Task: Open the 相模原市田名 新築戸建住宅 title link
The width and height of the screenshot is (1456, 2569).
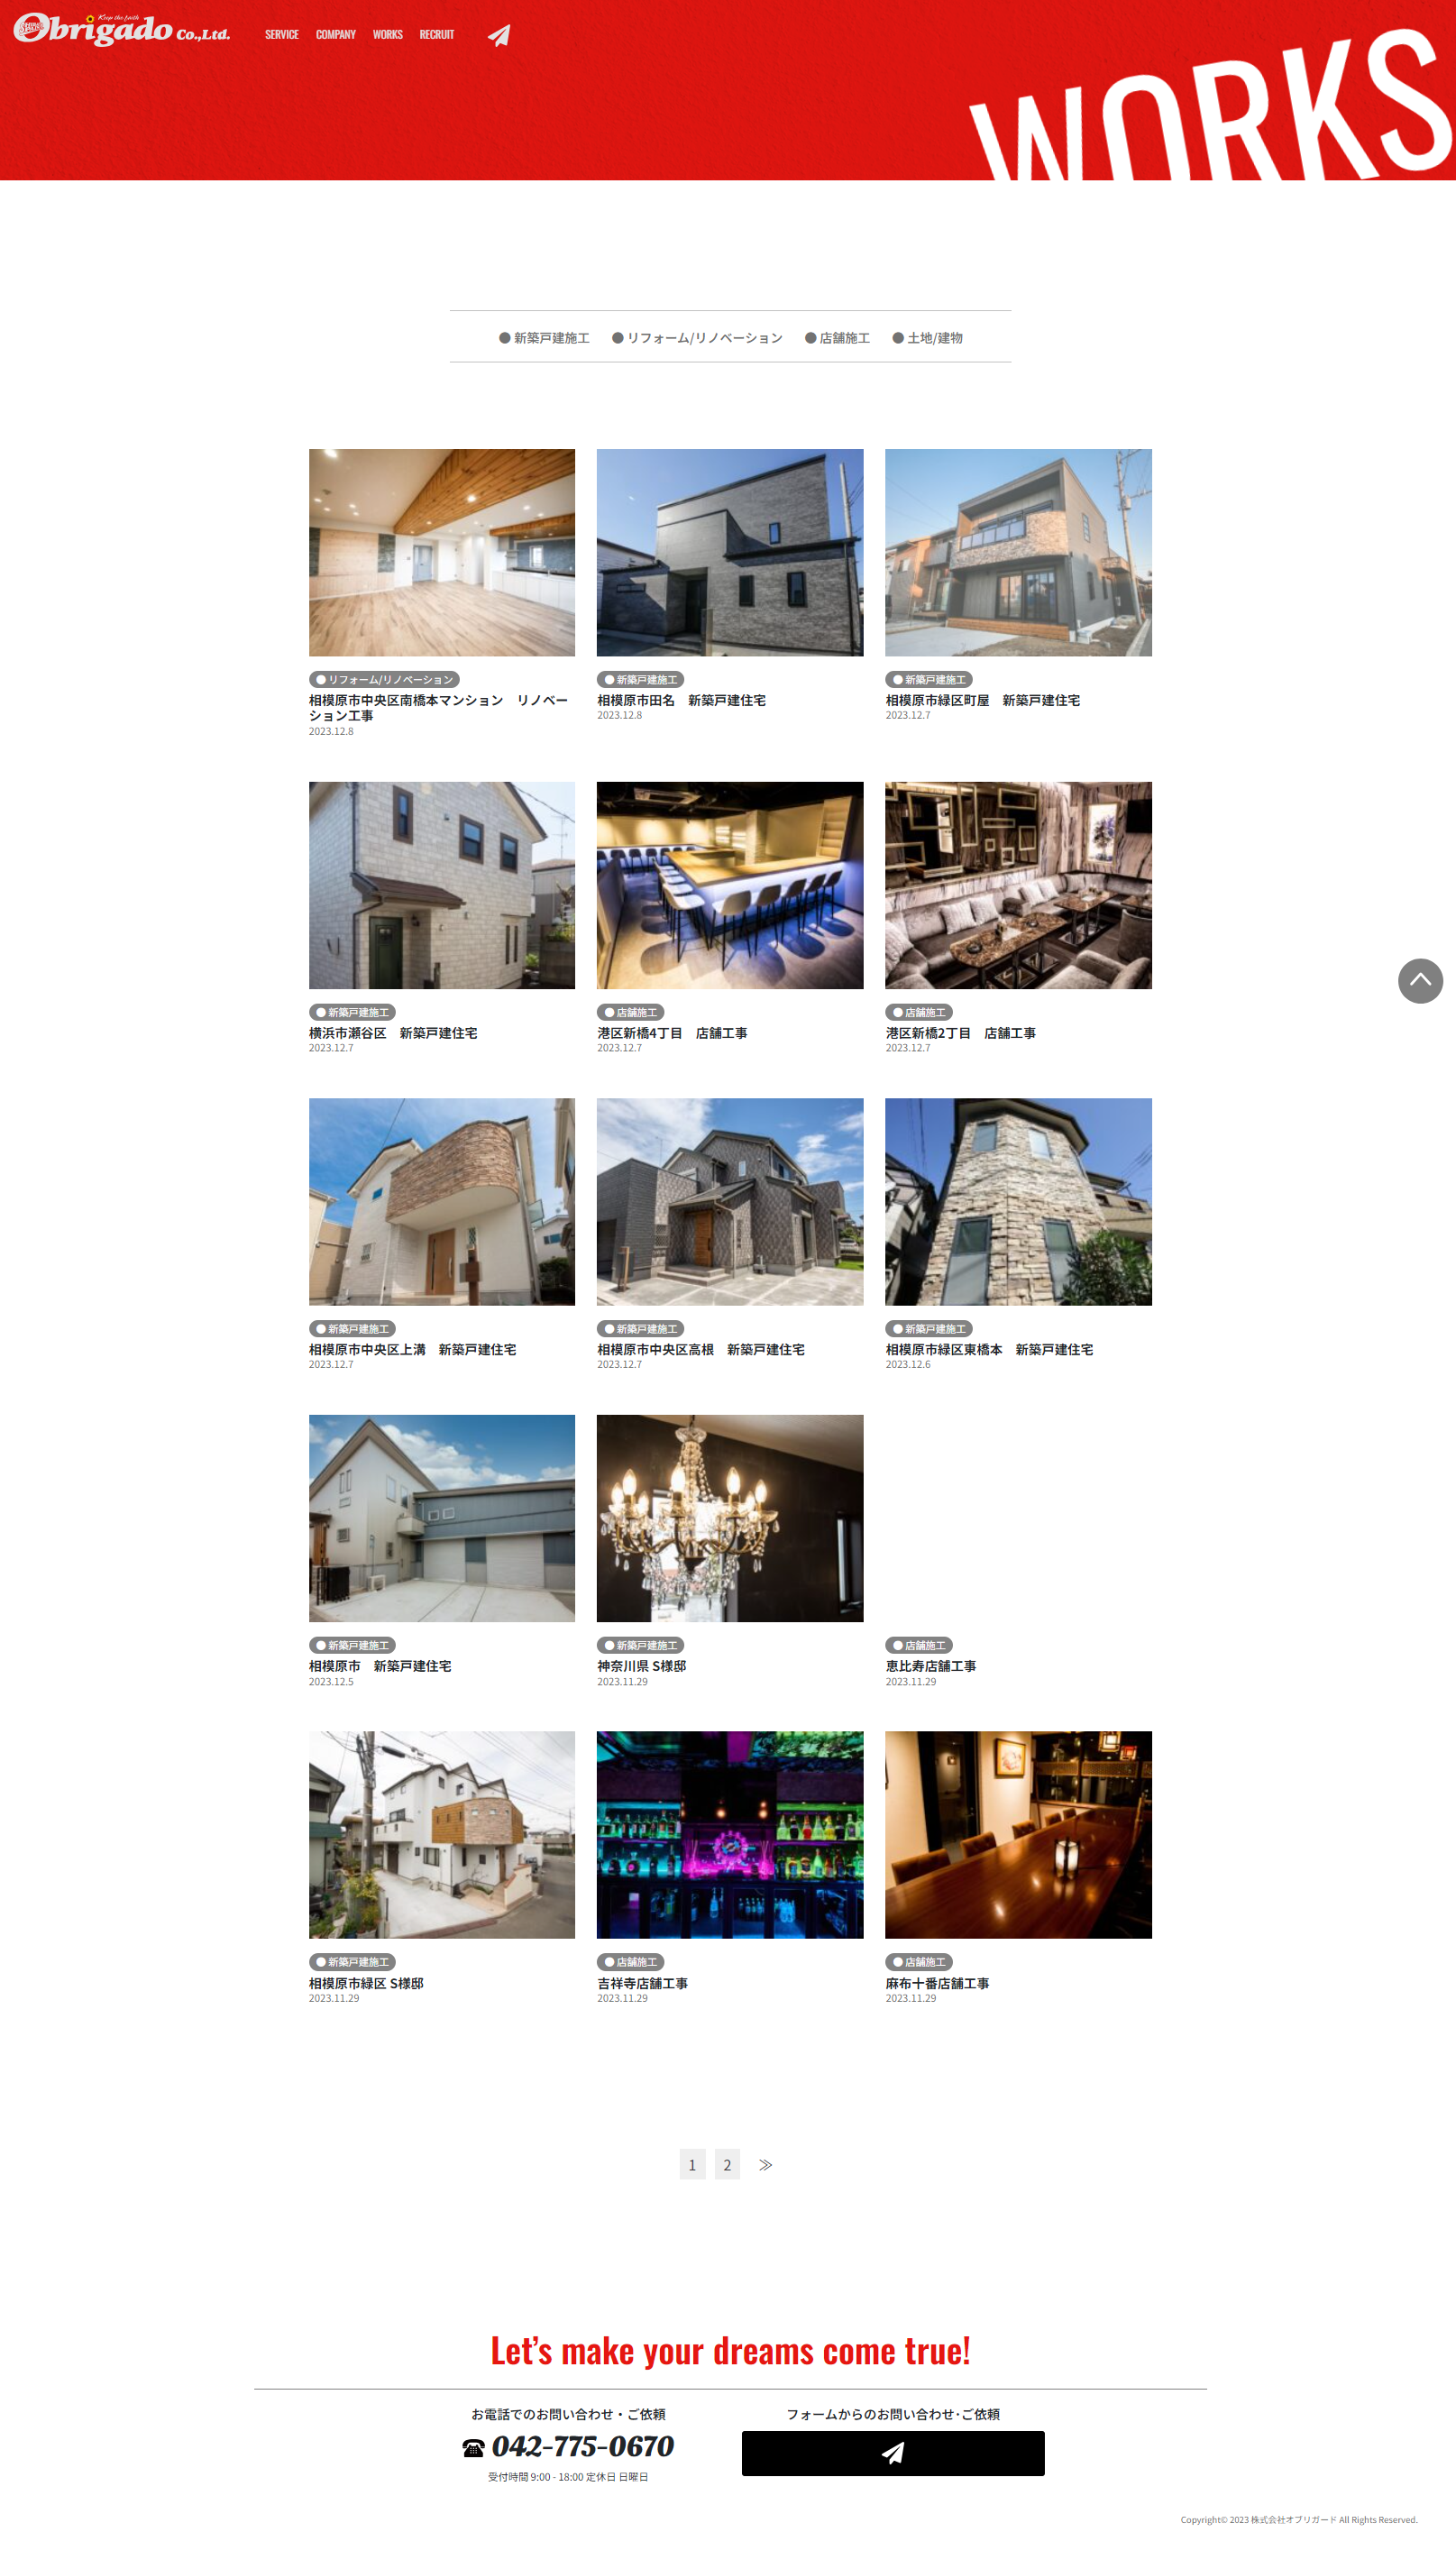Action: point(681,700)
